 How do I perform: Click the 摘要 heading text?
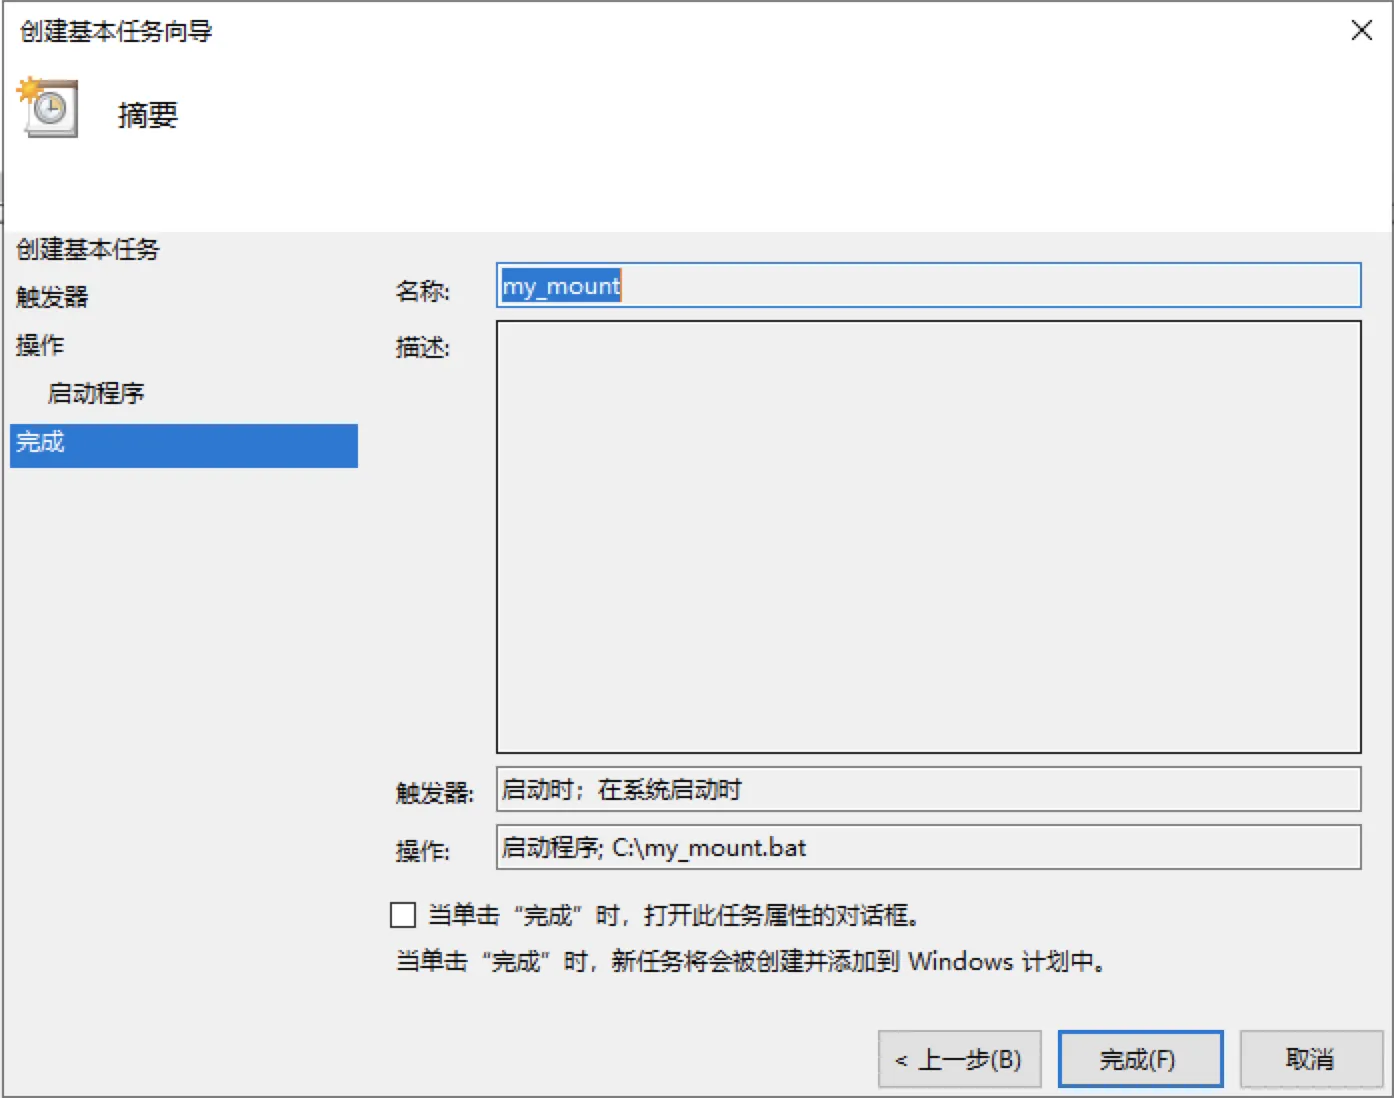coord(148,115)
